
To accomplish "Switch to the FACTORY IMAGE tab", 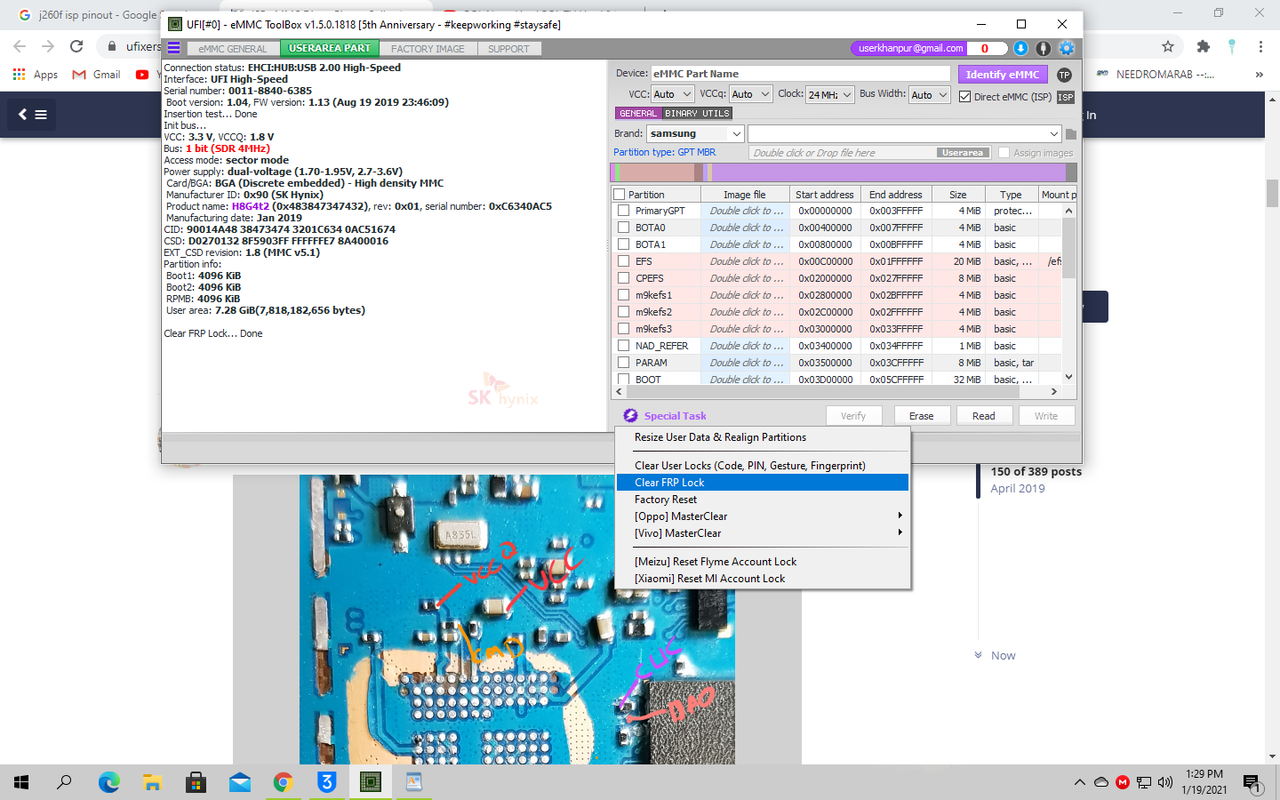I will 427,48.
